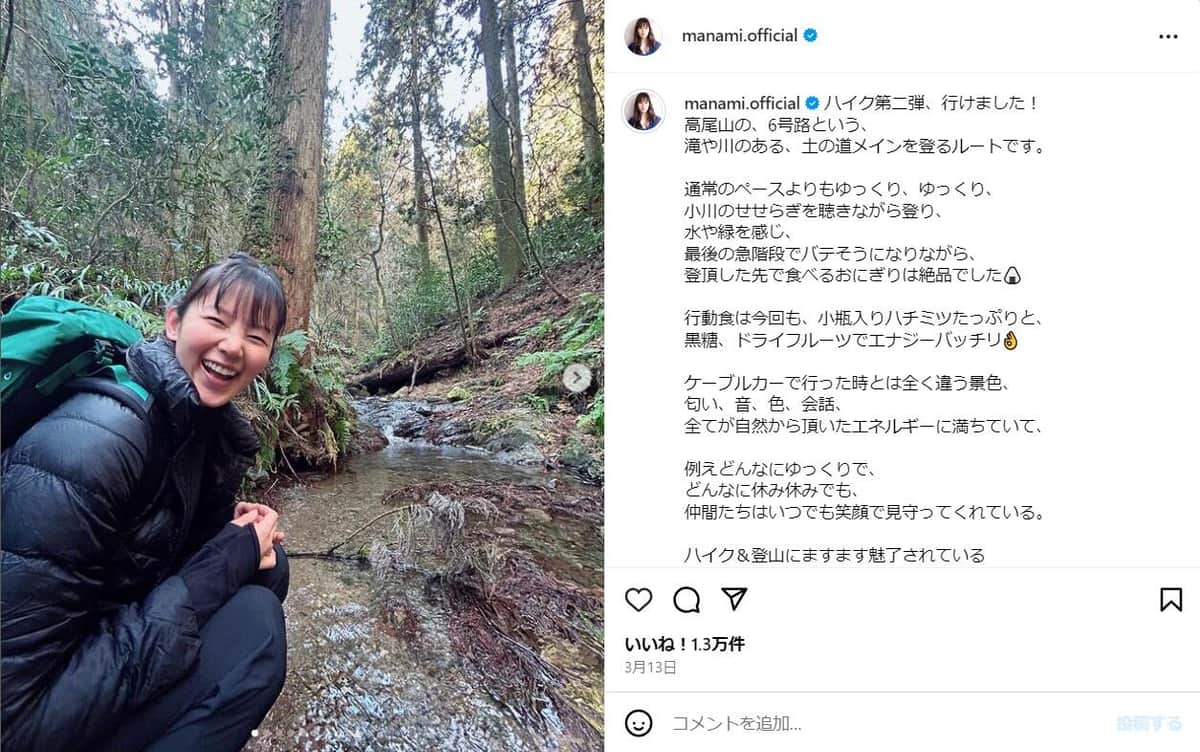Advance the carousel with the right arrow
The image size is (1200, 752).
coord(575,376)
